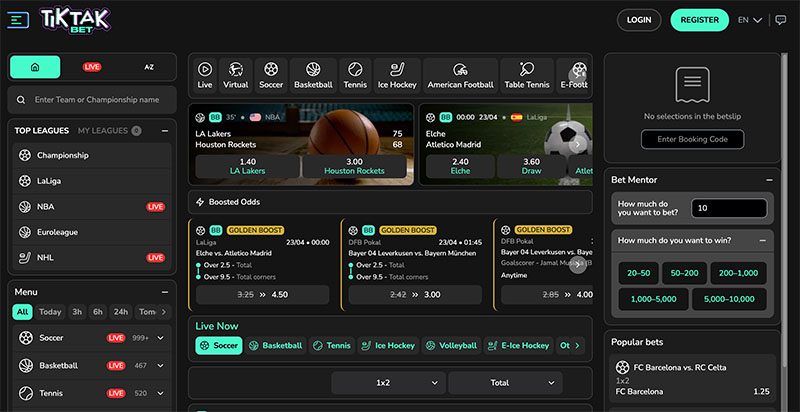Switch to the A-Z sidebar tab

pos(149,67)
